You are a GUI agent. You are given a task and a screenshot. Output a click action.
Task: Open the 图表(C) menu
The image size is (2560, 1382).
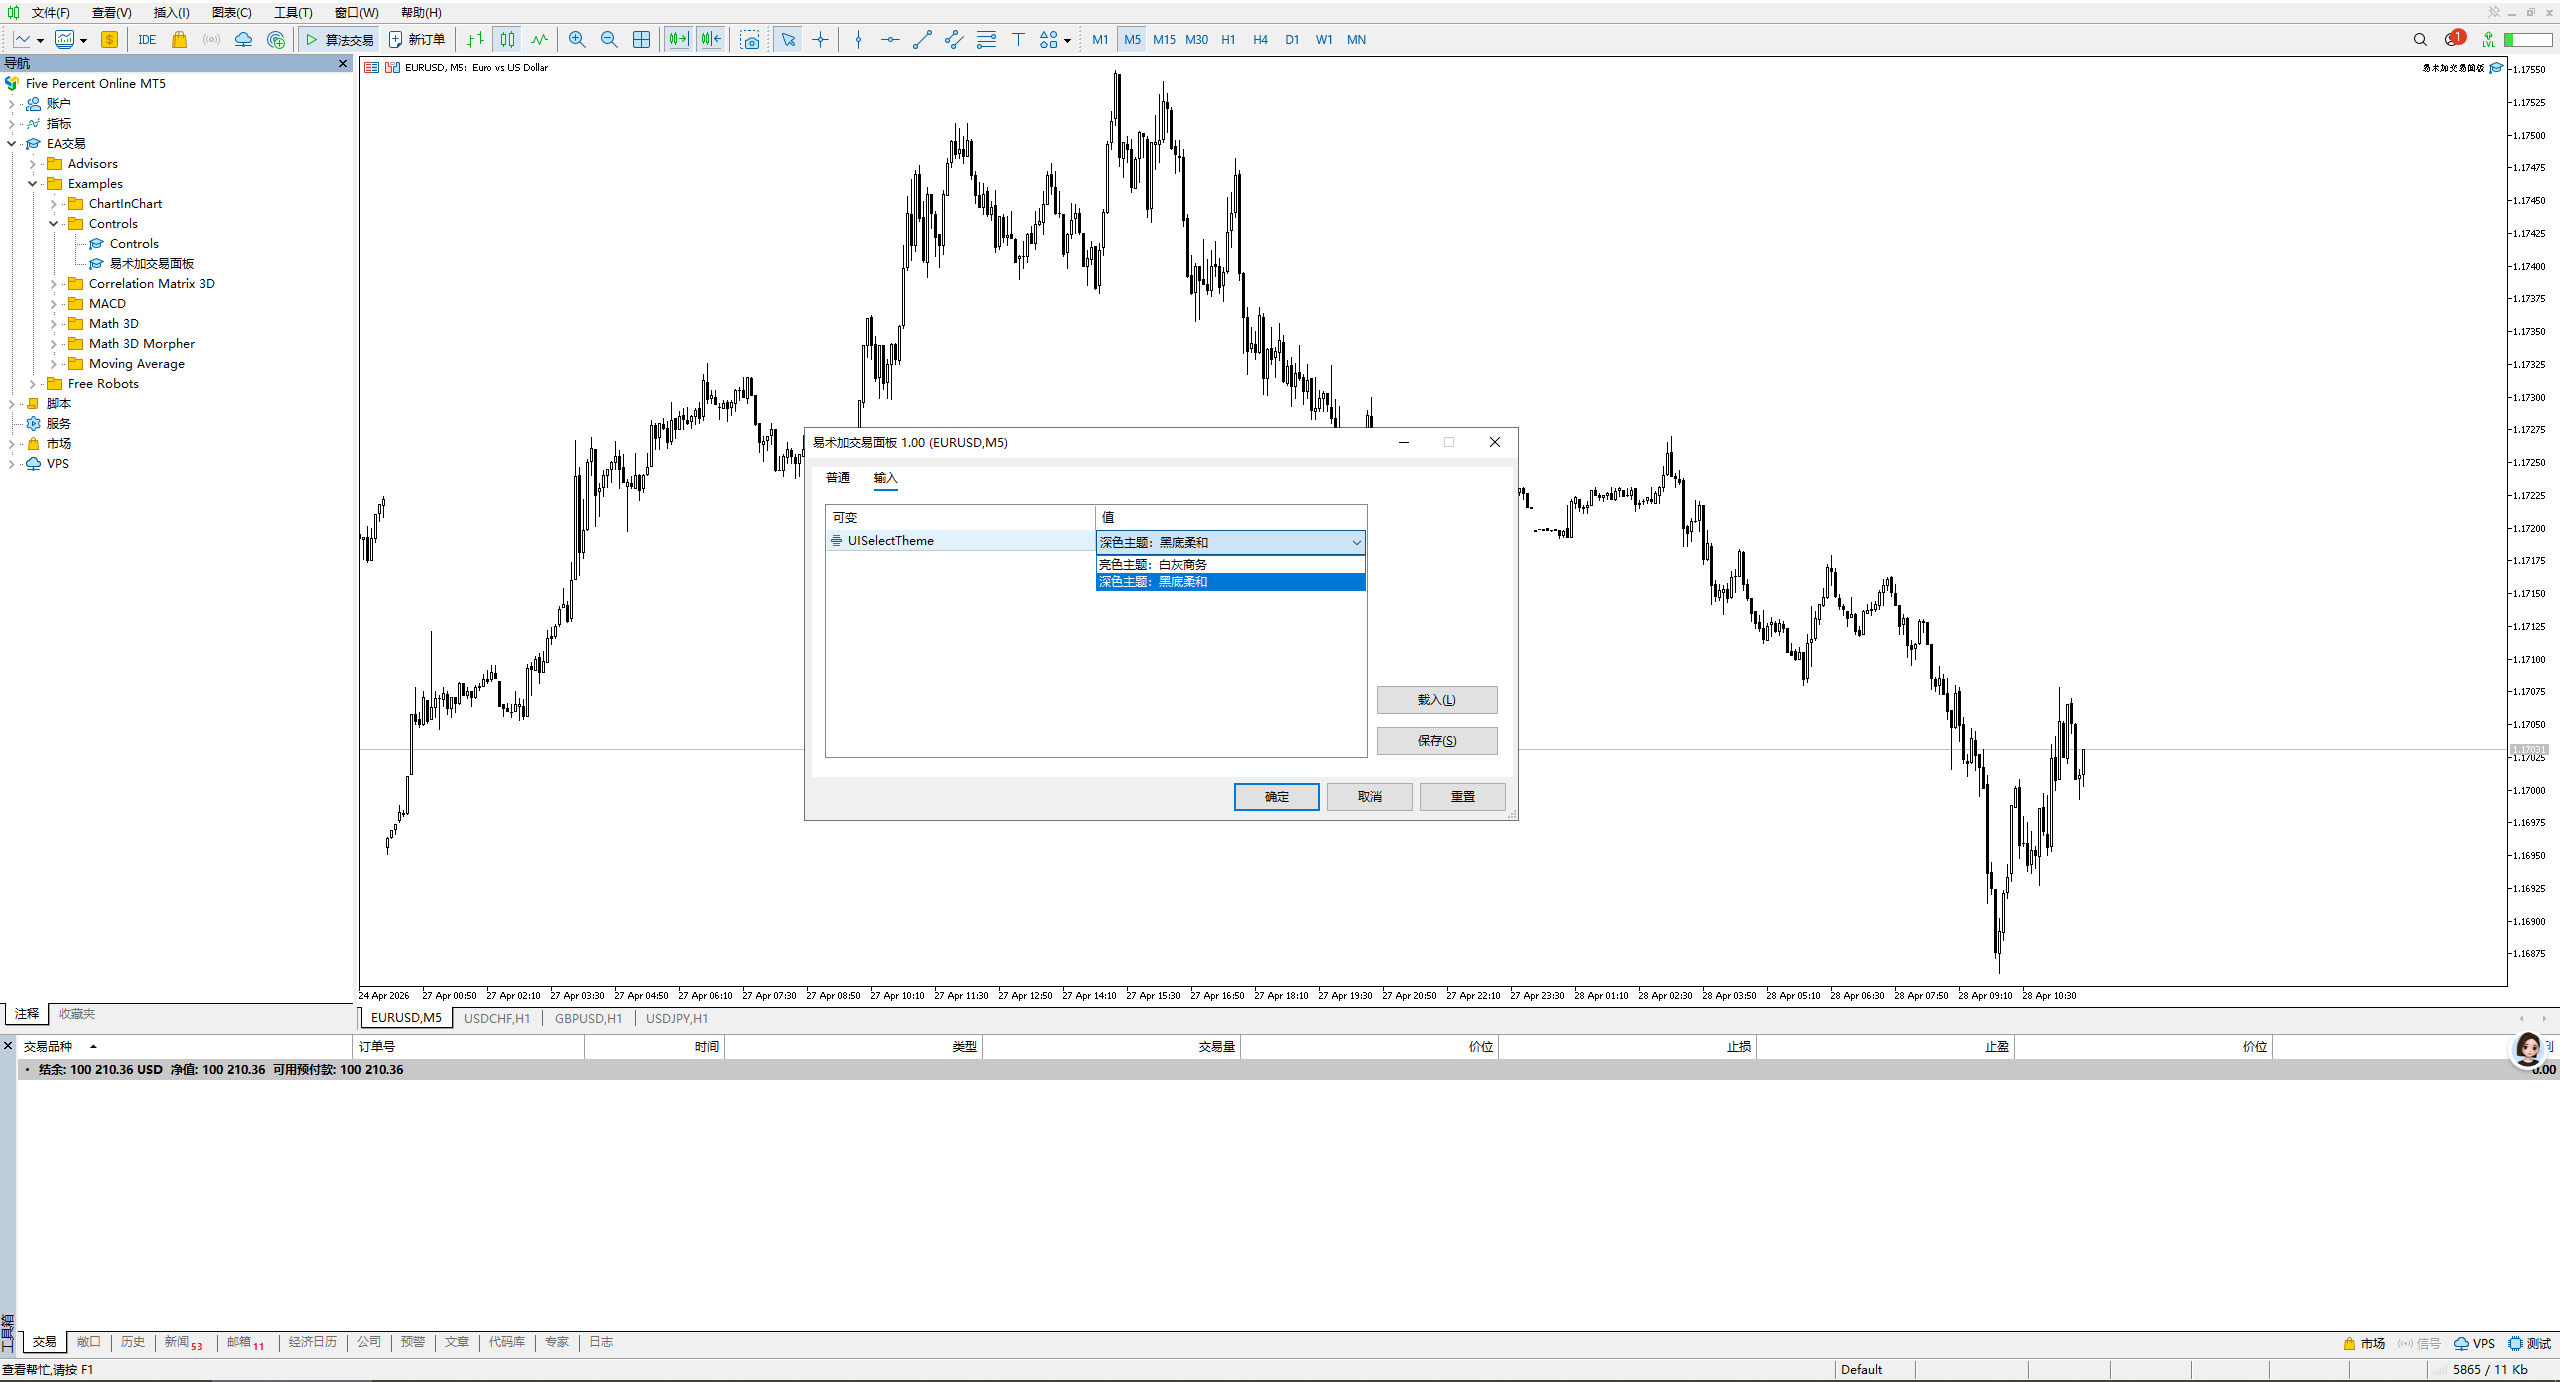click(x=231, y=12)
